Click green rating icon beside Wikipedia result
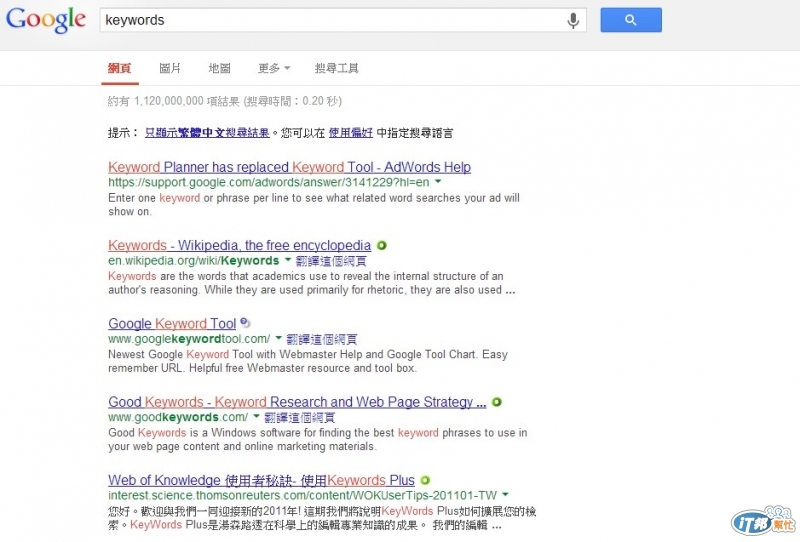800x542 pixels. click(382, 245)
